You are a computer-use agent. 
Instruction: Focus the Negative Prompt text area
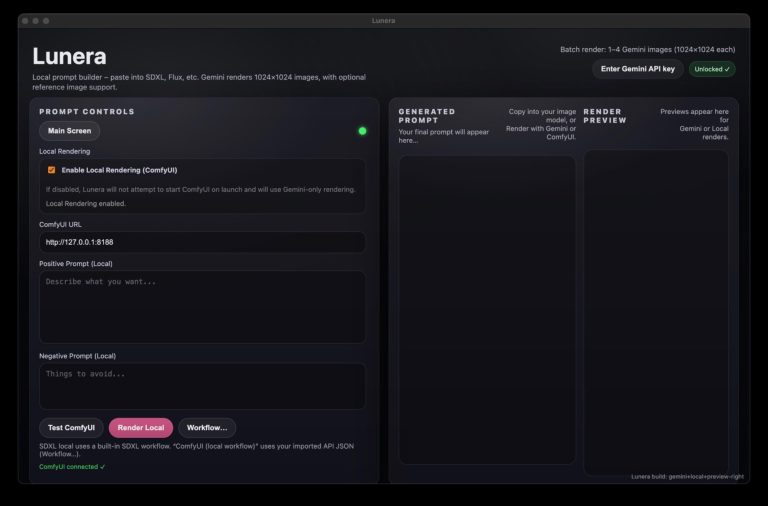(x=202, y=385)
